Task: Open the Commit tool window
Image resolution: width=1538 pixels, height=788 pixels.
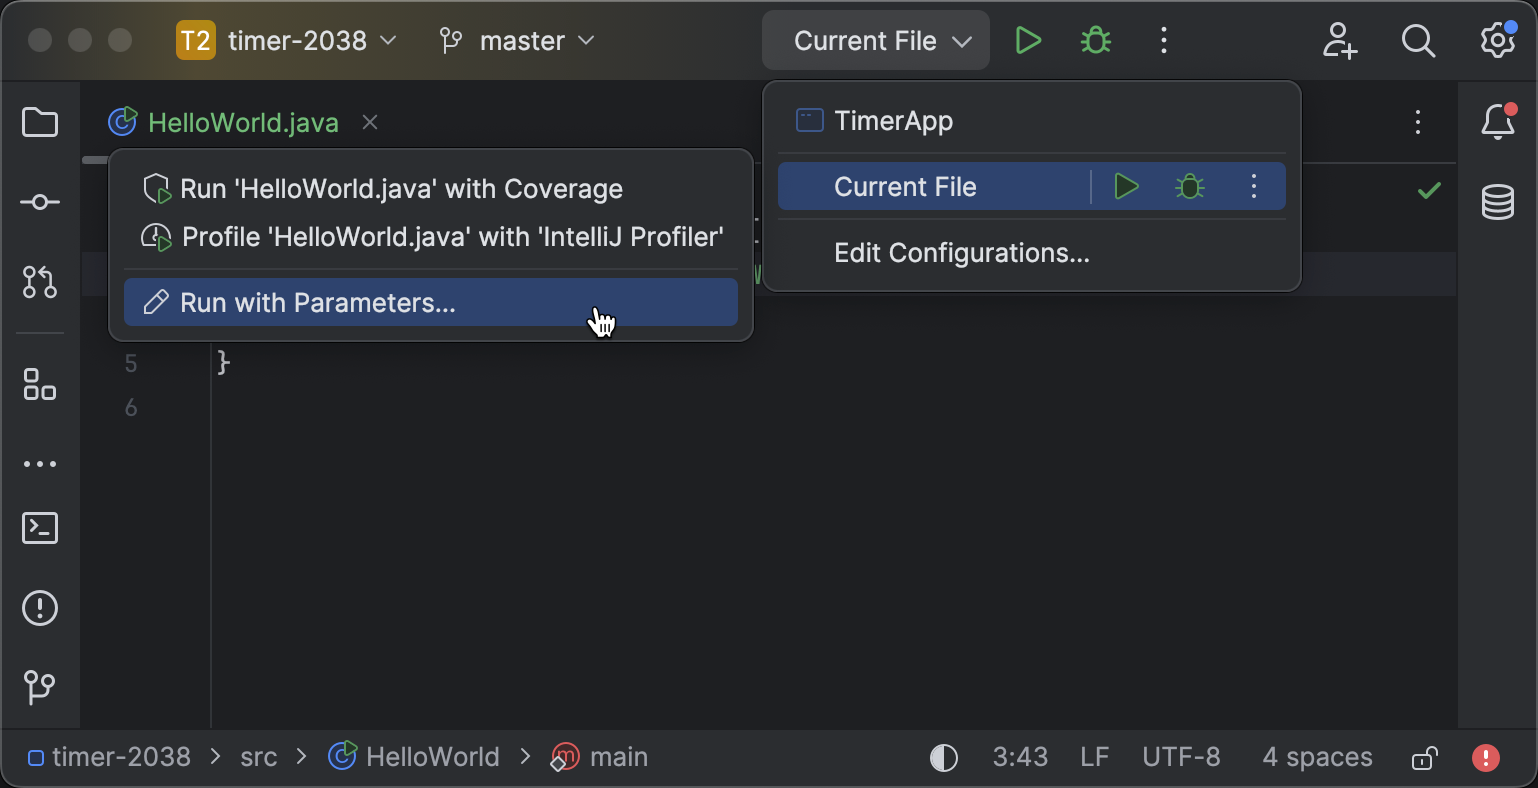Action: click(39, 201)
